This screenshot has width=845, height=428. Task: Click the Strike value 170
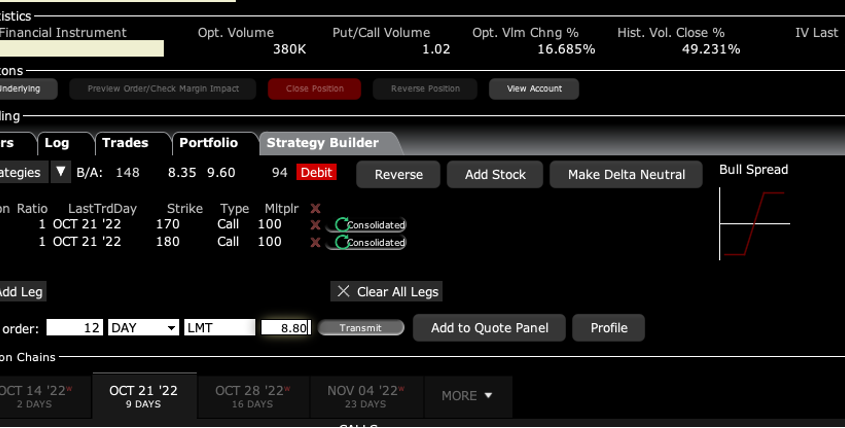pyautogui.click(x=168, y=224)
